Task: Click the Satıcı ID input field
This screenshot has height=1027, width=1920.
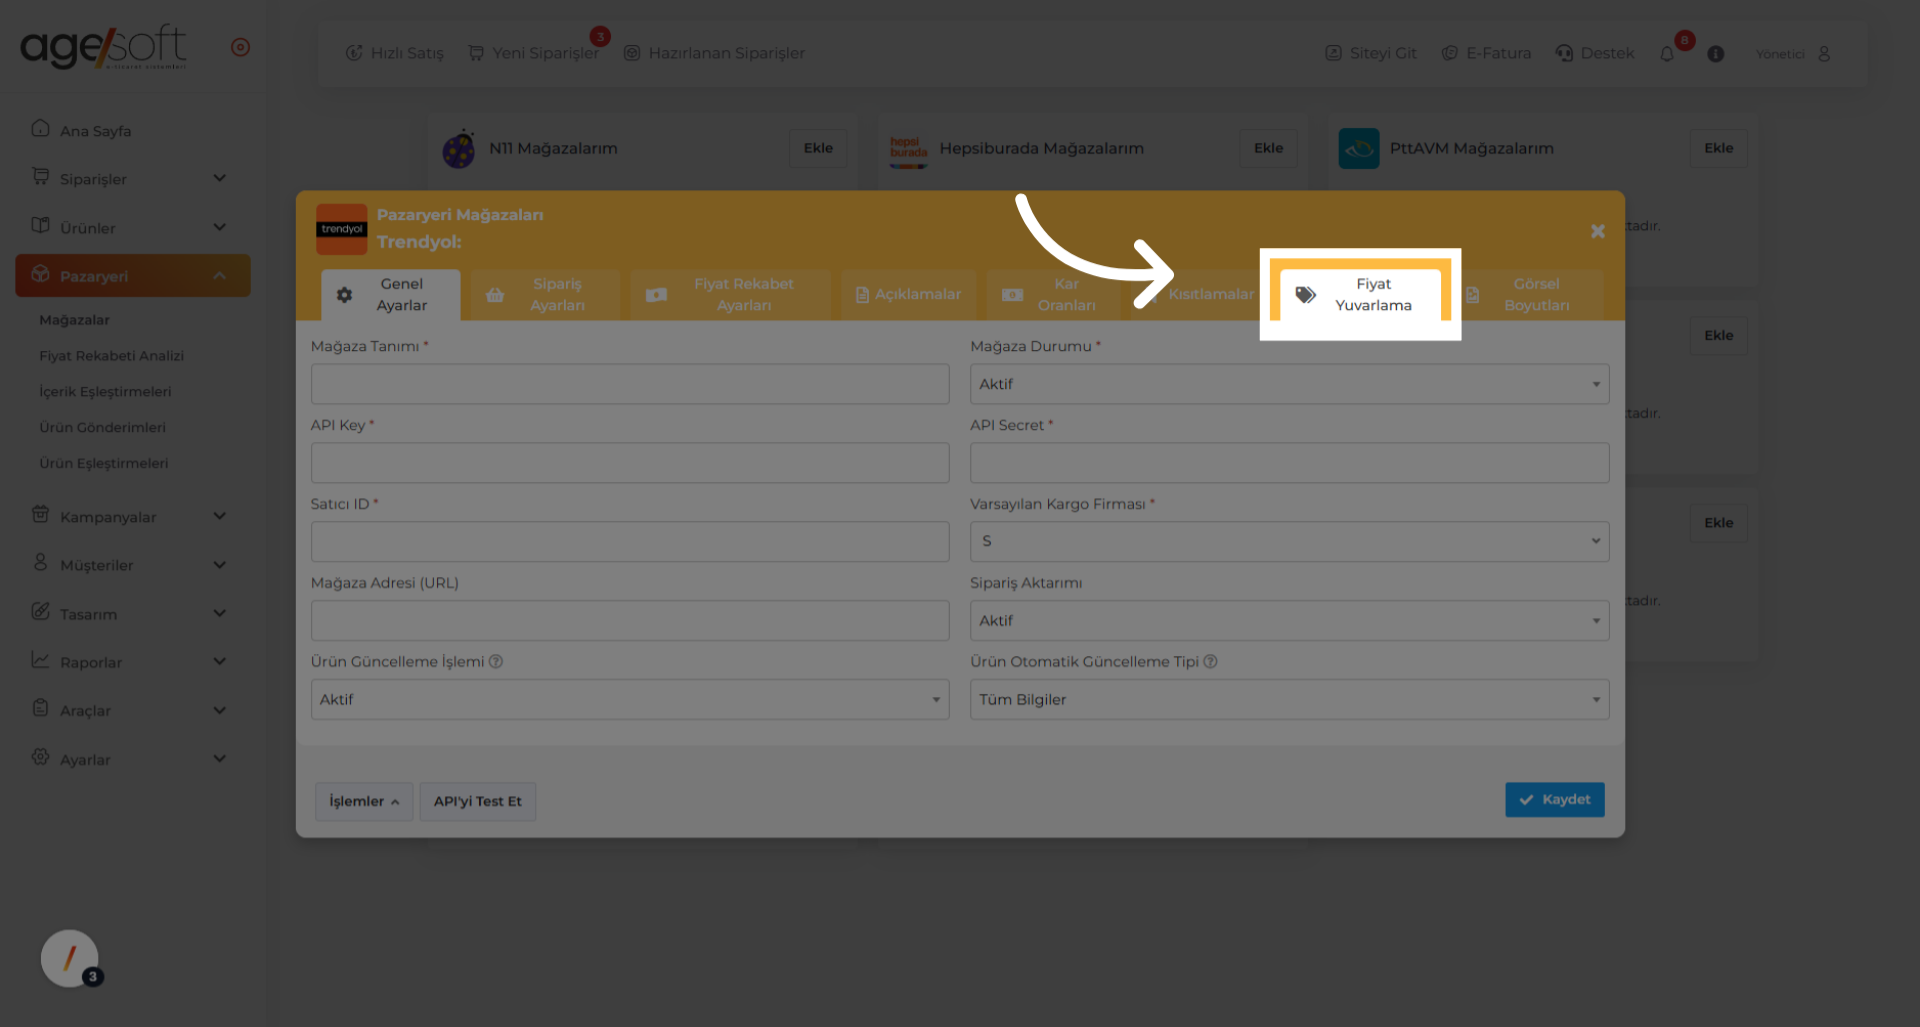Action: point(630,541)
